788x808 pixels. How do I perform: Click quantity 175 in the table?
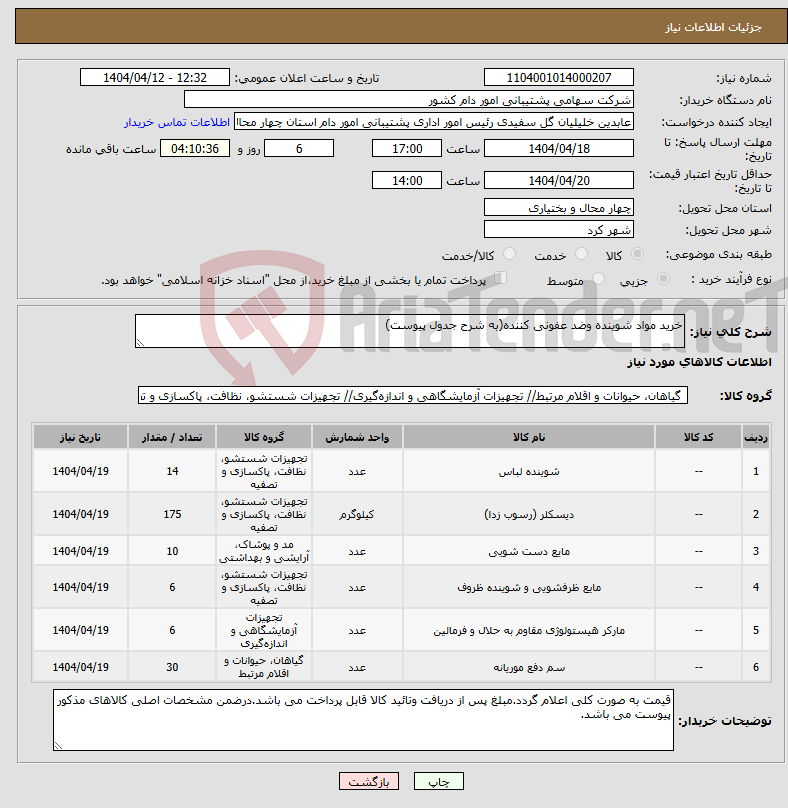pos(172,514)
